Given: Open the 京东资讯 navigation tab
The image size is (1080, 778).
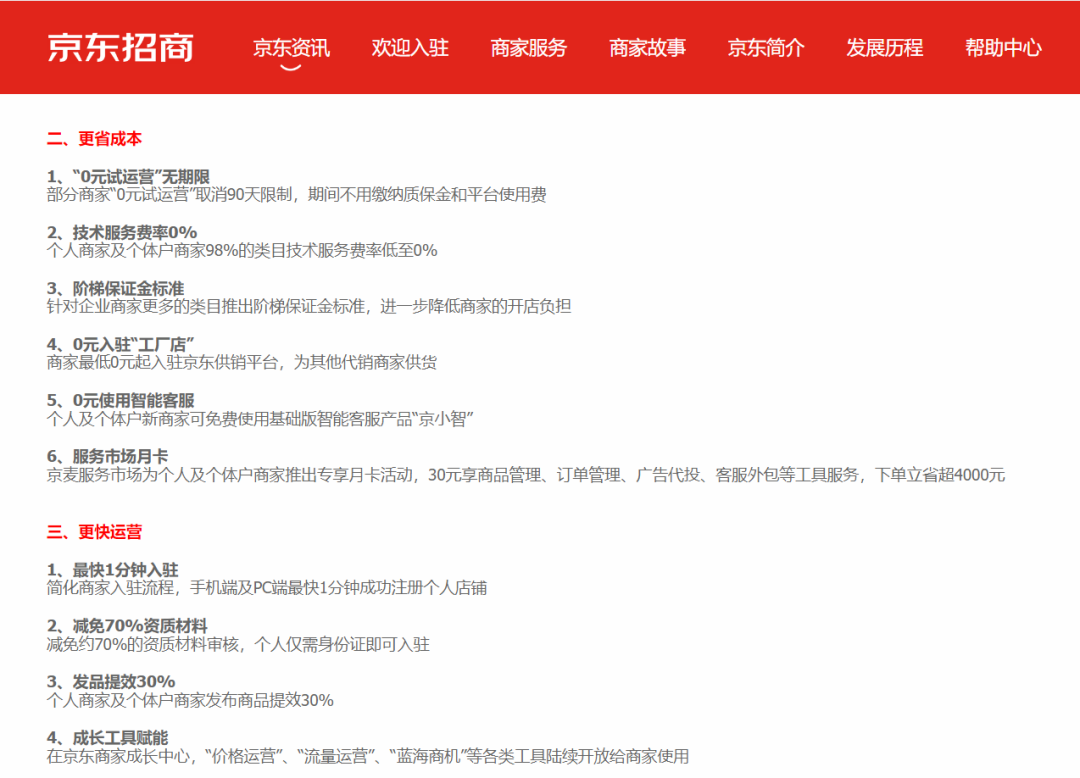Looking at the screenshot, I should pyautogui.click(x=291, y=47).
